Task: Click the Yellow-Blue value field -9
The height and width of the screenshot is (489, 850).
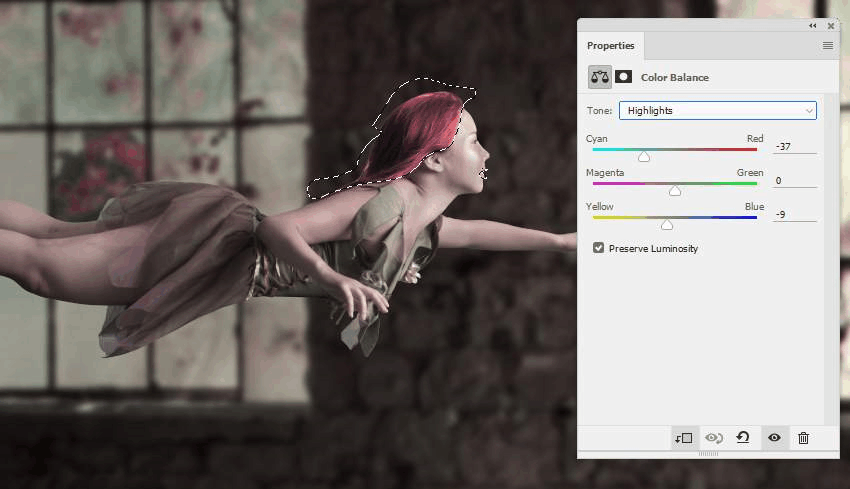Action: click(795, 215)
